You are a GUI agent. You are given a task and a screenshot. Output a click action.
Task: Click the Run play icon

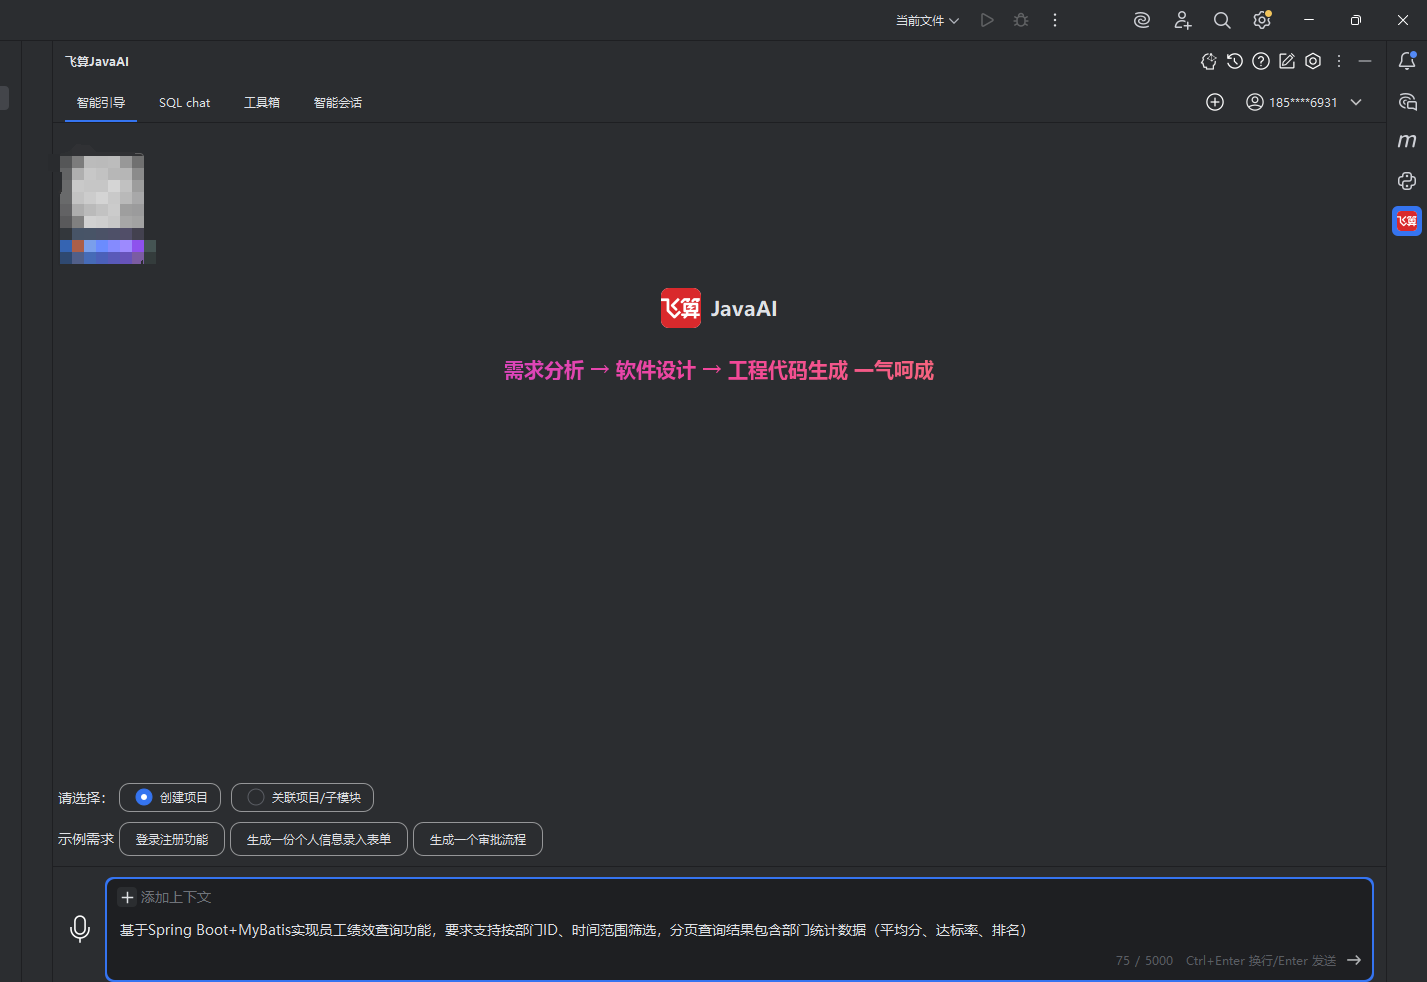pyautogui.click(x=987, y=20)
